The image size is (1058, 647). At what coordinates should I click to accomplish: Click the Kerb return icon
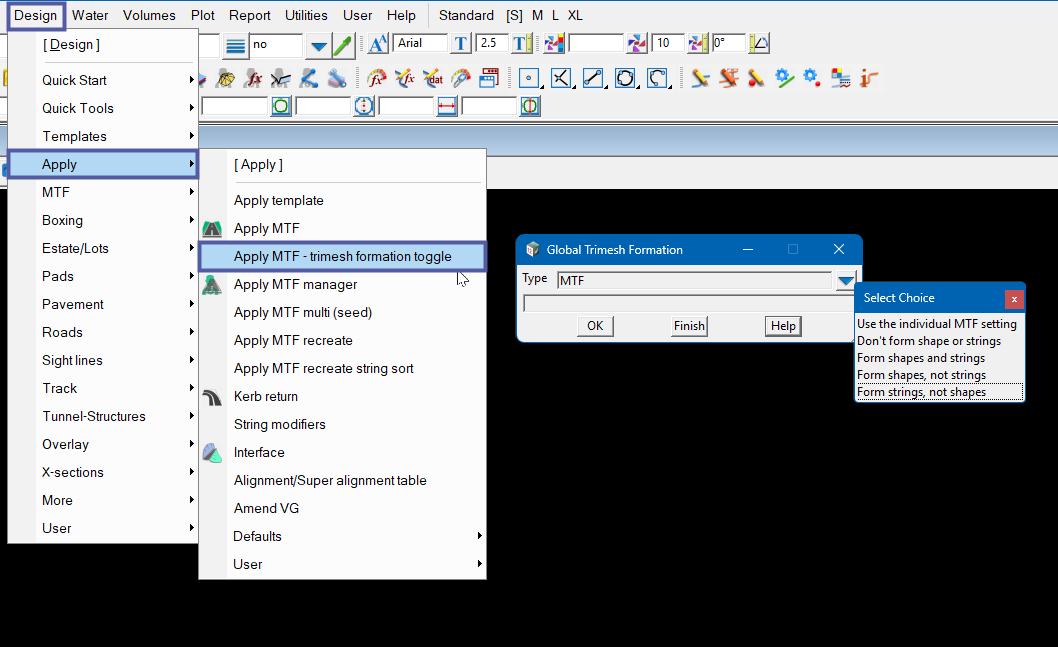(x=212, y=397)
